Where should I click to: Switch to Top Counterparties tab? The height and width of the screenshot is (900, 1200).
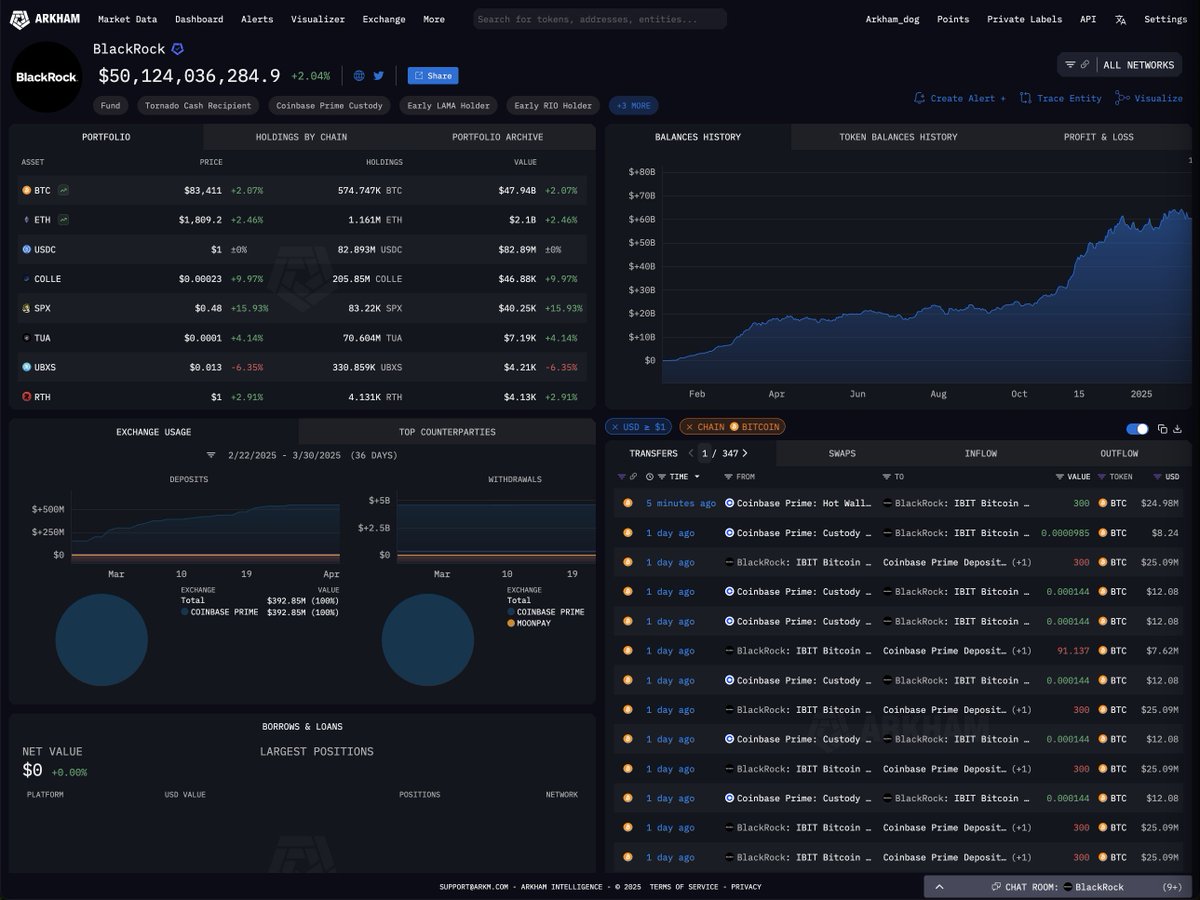coord(447,432)
